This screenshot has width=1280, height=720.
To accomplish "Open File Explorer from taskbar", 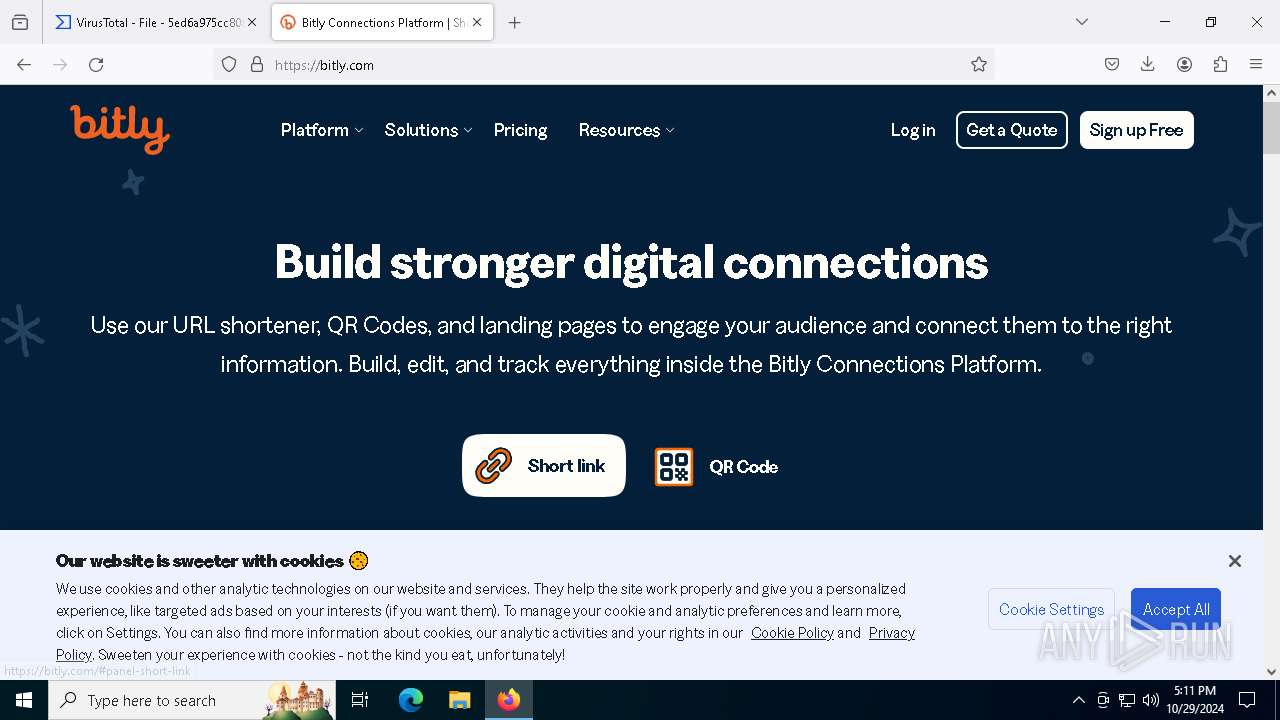I will (459, 700).
